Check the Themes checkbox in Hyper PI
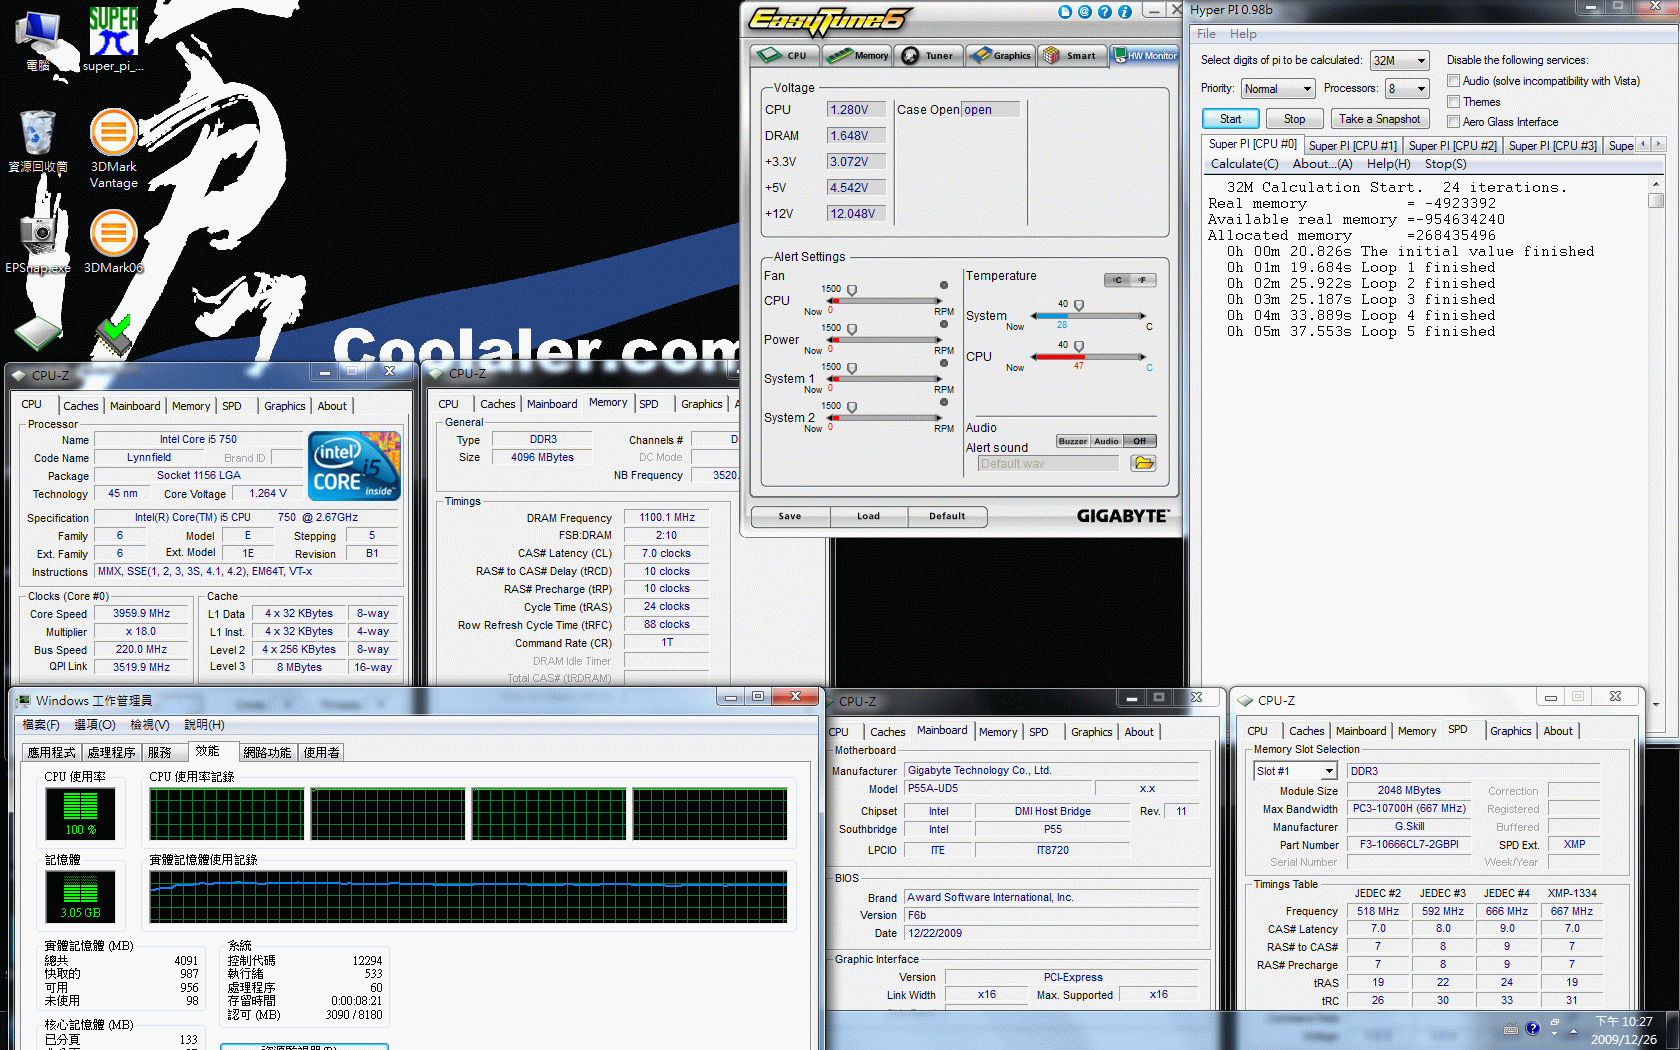The width and height of the screenshot is (1680, 1050). [1454, 102]
